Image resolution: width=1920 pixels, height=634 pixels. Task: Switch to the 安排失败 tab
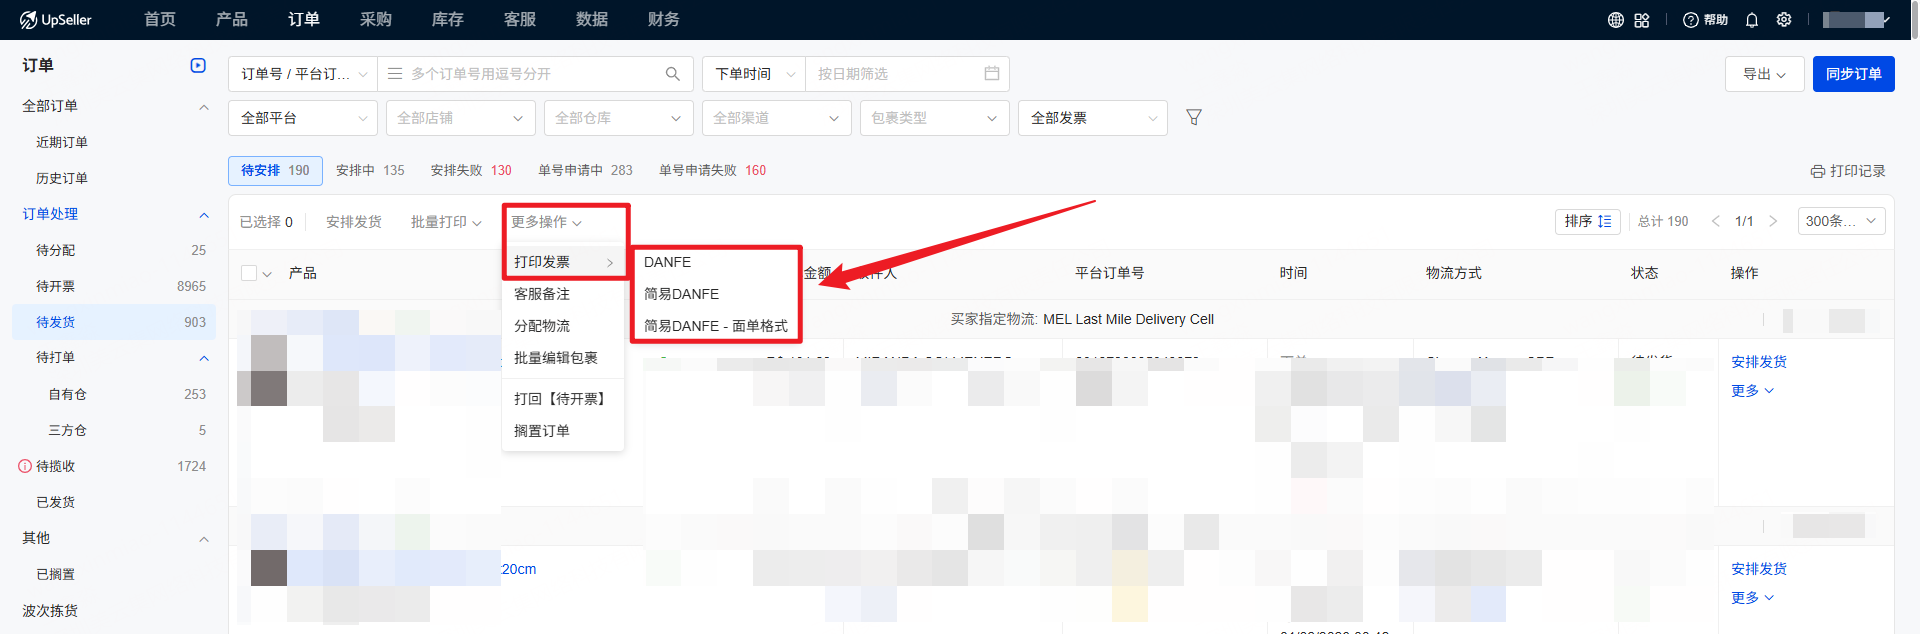470,171
